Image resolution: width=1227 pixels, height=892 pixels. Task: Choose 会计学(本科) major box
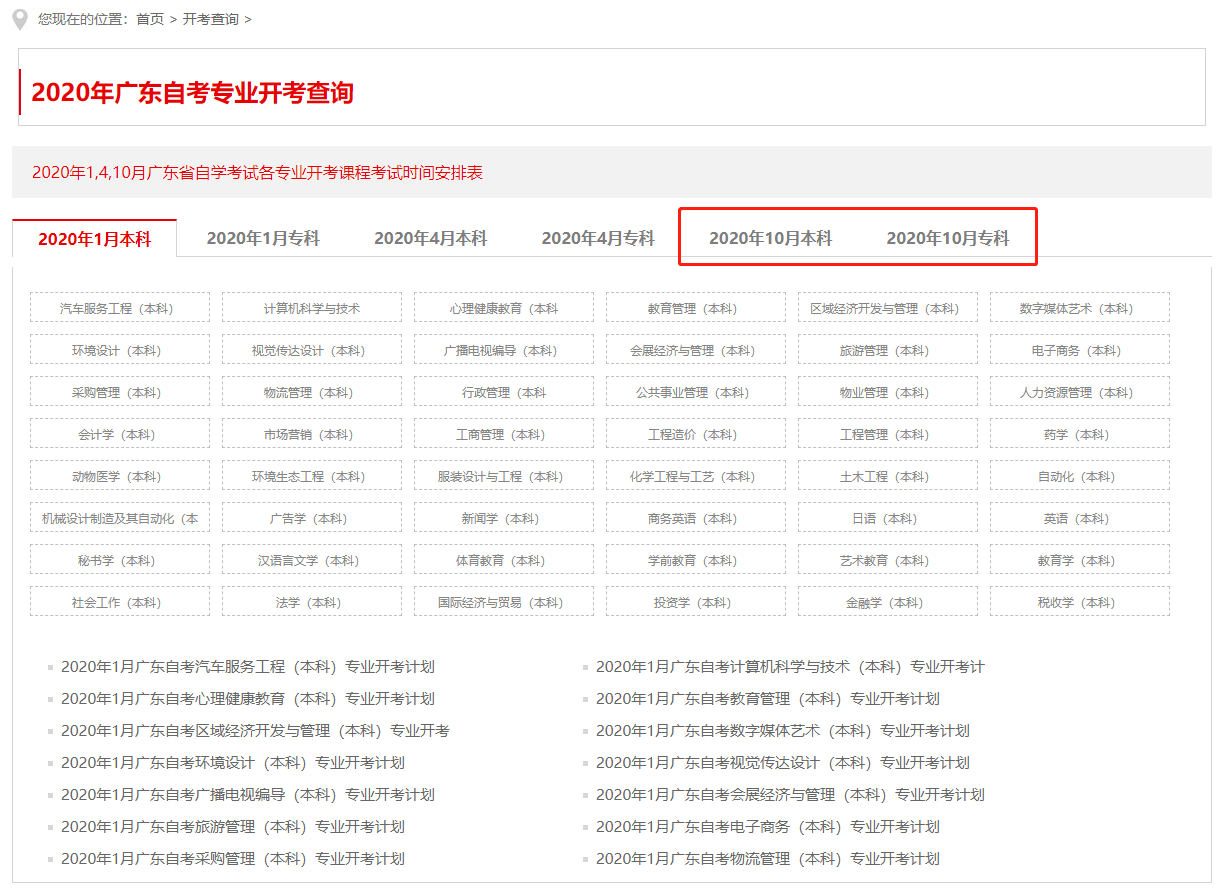pos(120,434)
